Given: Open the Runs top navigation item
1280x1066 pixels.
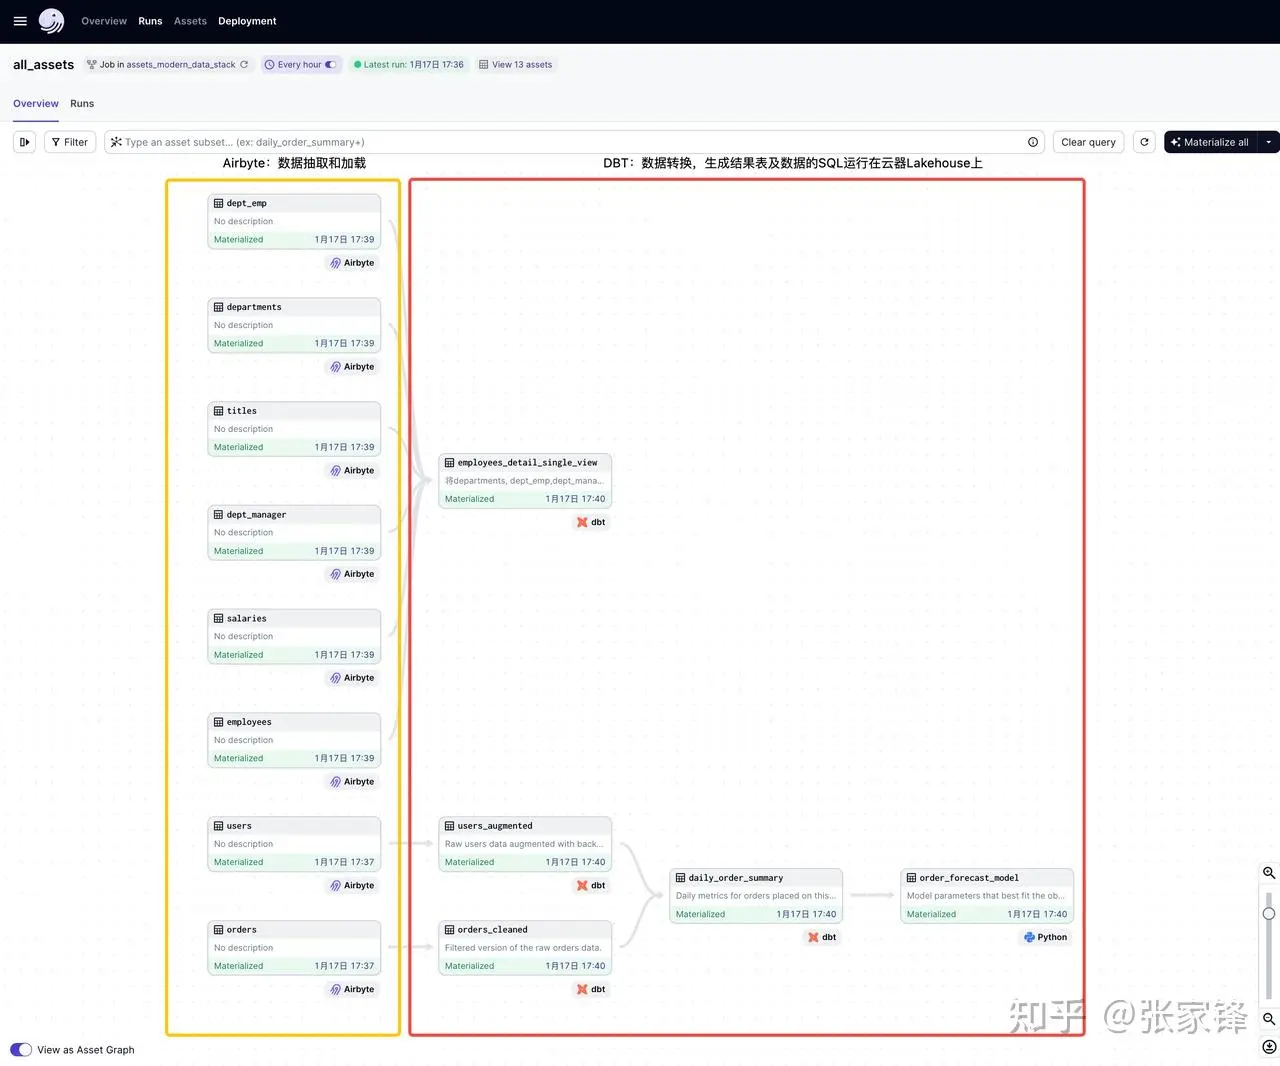Looking at the screenshot, I should pos(150,21).
